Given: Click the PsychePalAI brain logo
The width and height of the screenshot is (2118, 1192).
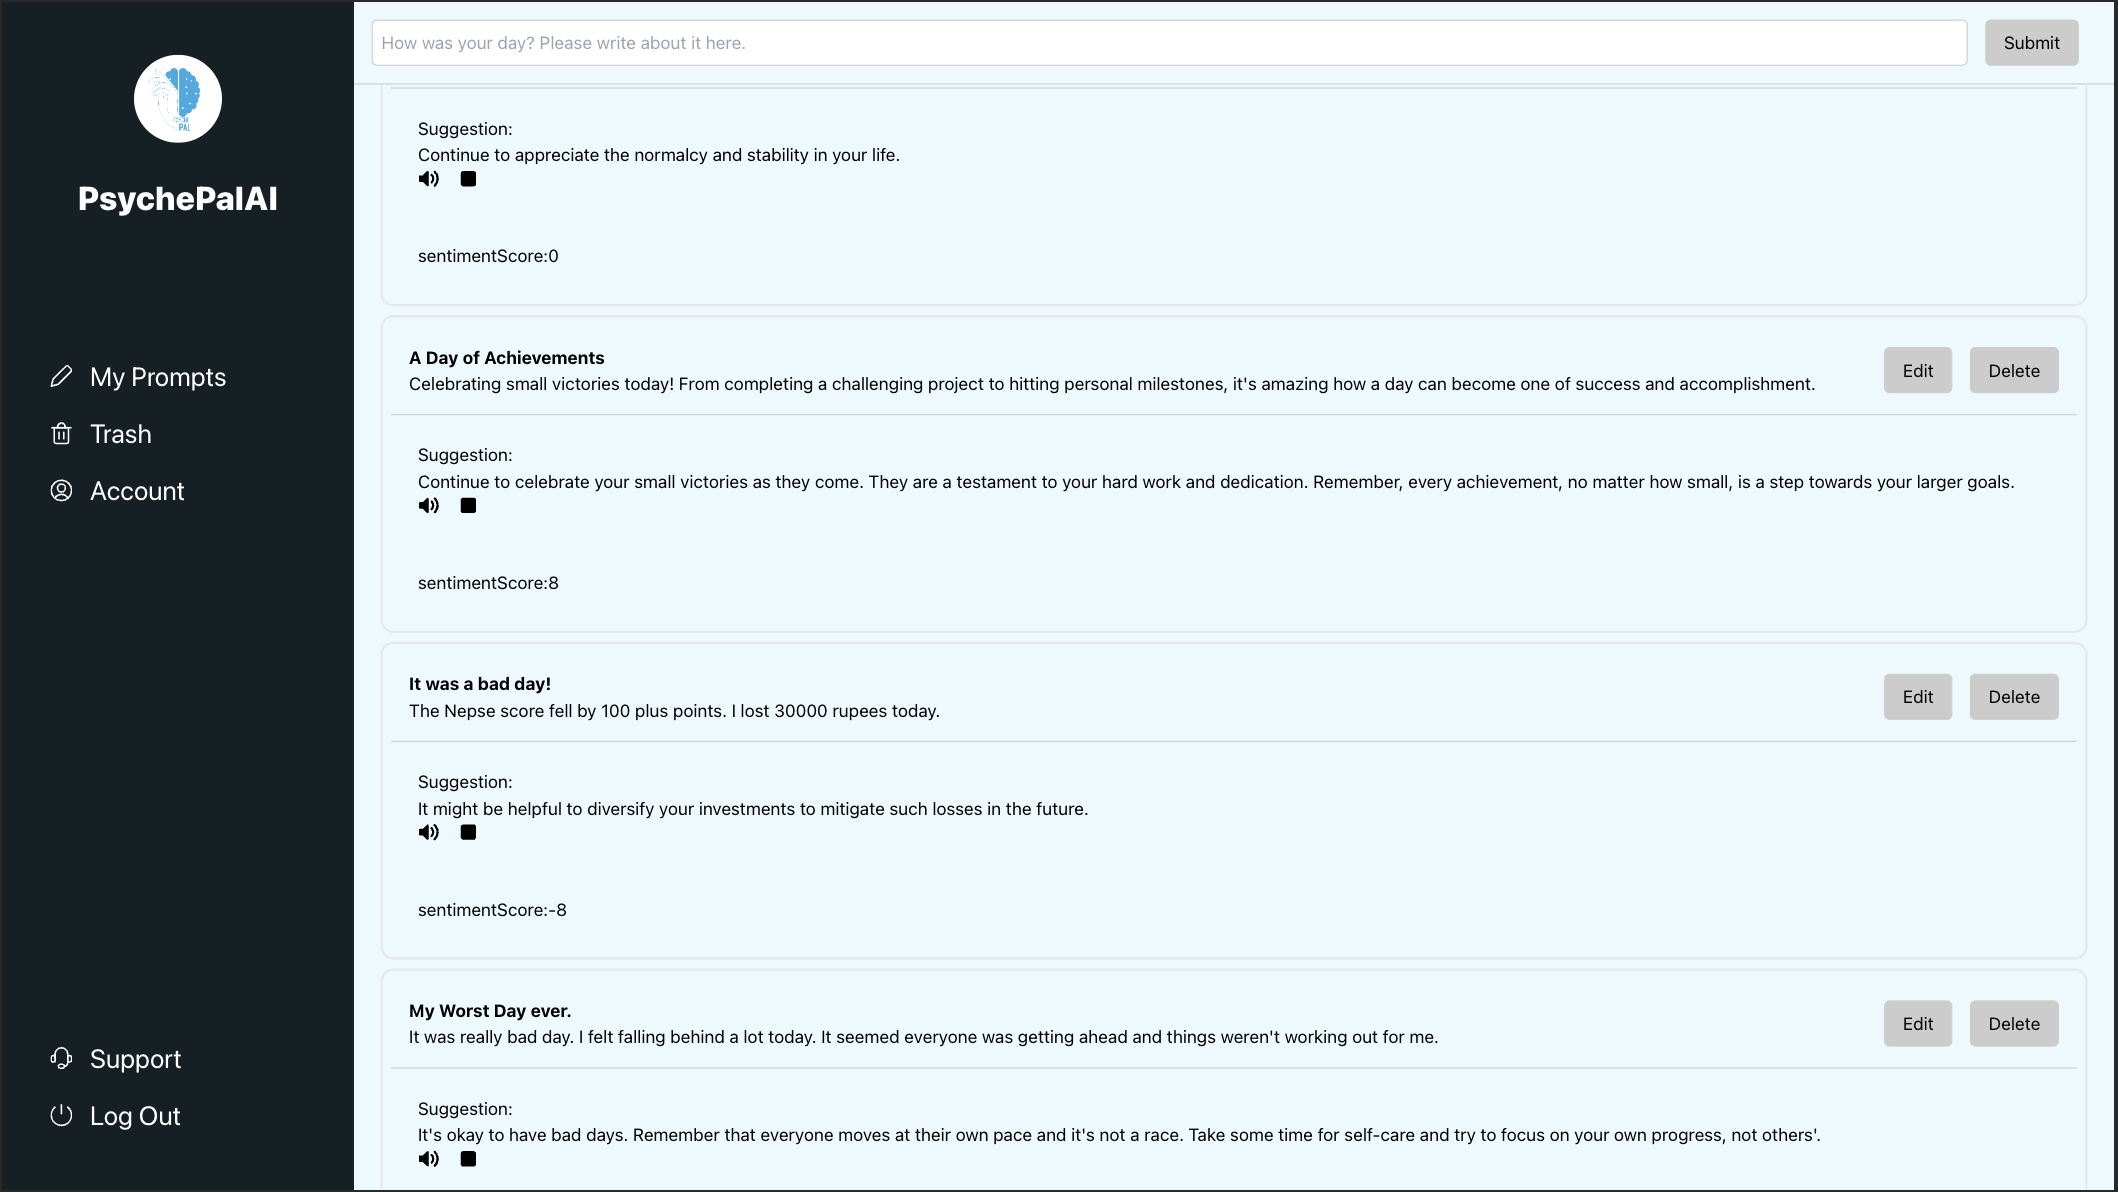Looking at the screenshot, I should click(x=178, y=99).
